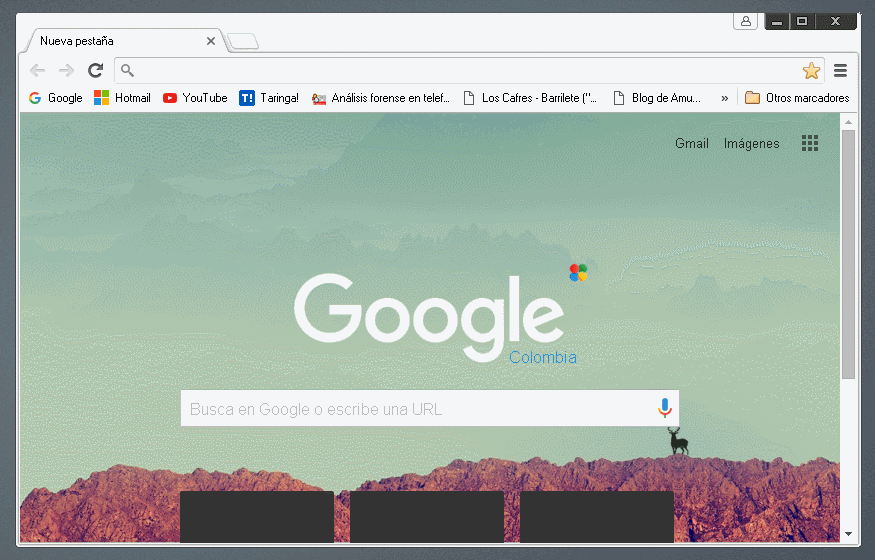Screen dimensions: 875x560
Task: Open the Hotmail bookmark
Action: click(122, 98)
